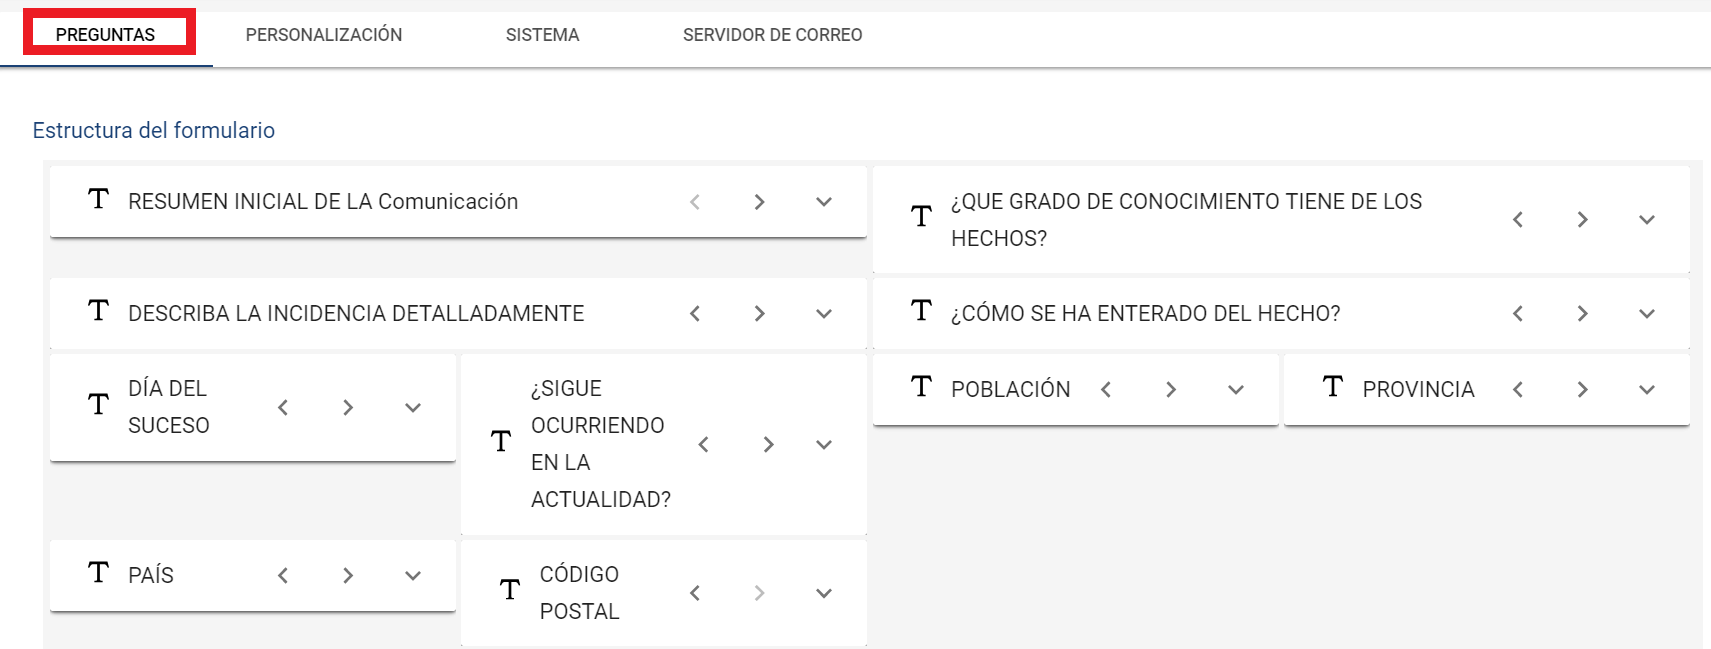Click left arrow on DESCRIBA LA INCIDENCIA DETALLADAMENTE
The width and height of the screenshot is (1711, 649).
click(x=695, y=314)
